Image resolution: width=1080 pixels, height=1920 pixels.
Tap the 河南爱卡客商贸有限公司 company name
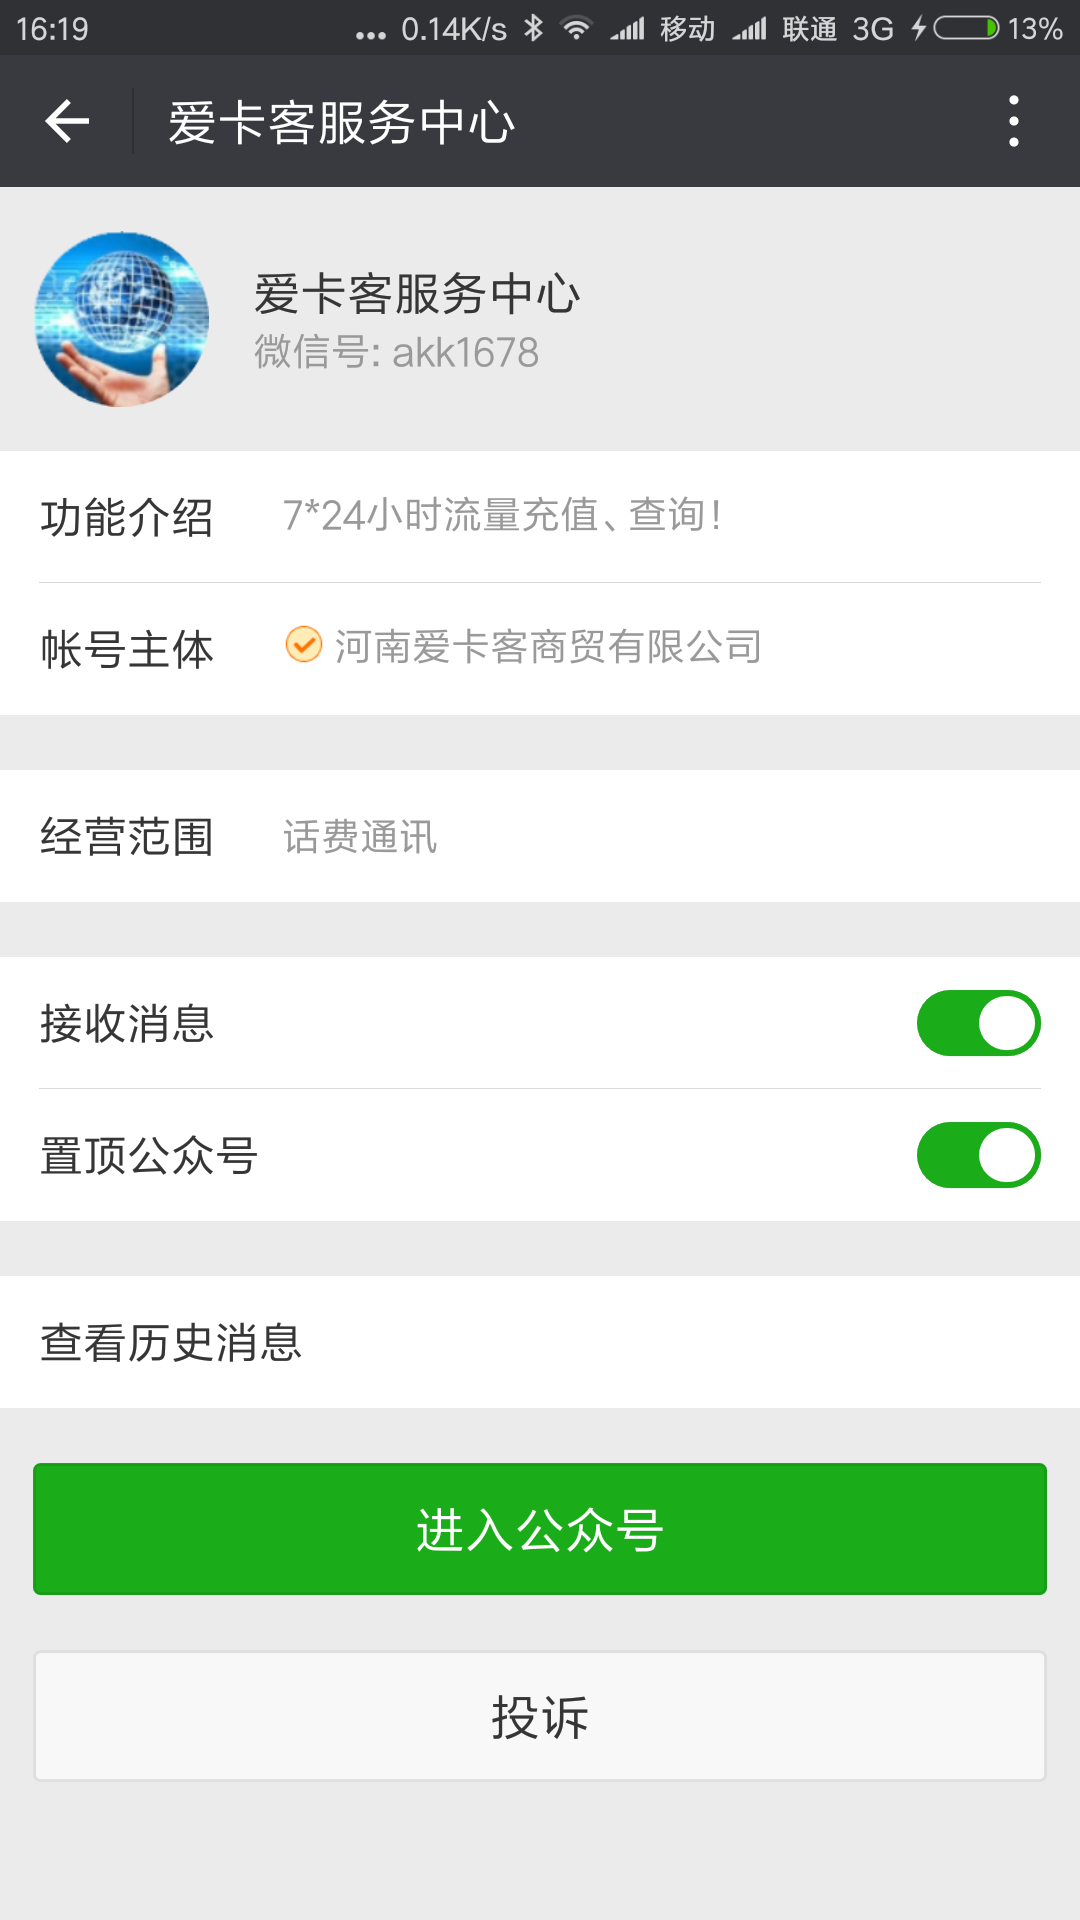tap(548, 647)
